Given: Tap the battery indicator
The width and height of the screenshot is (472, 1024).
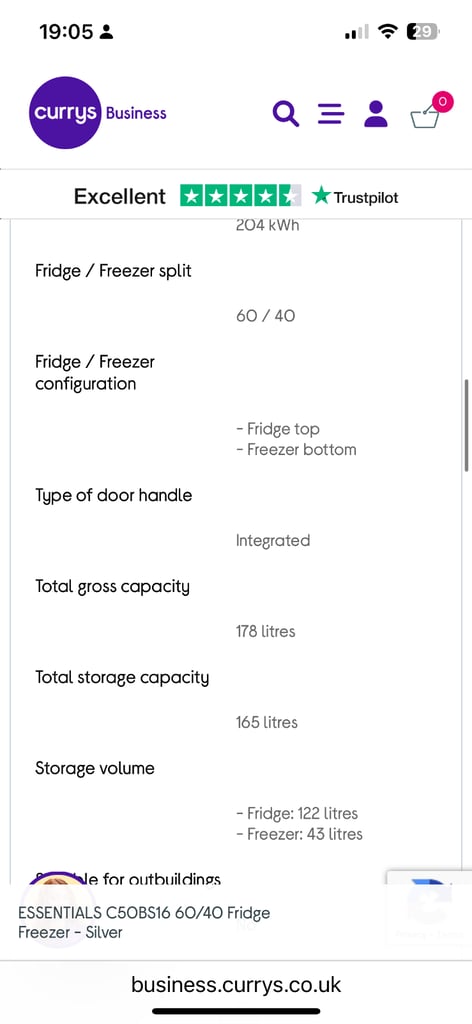Looking at the screenshot, I should coord(423,31).
